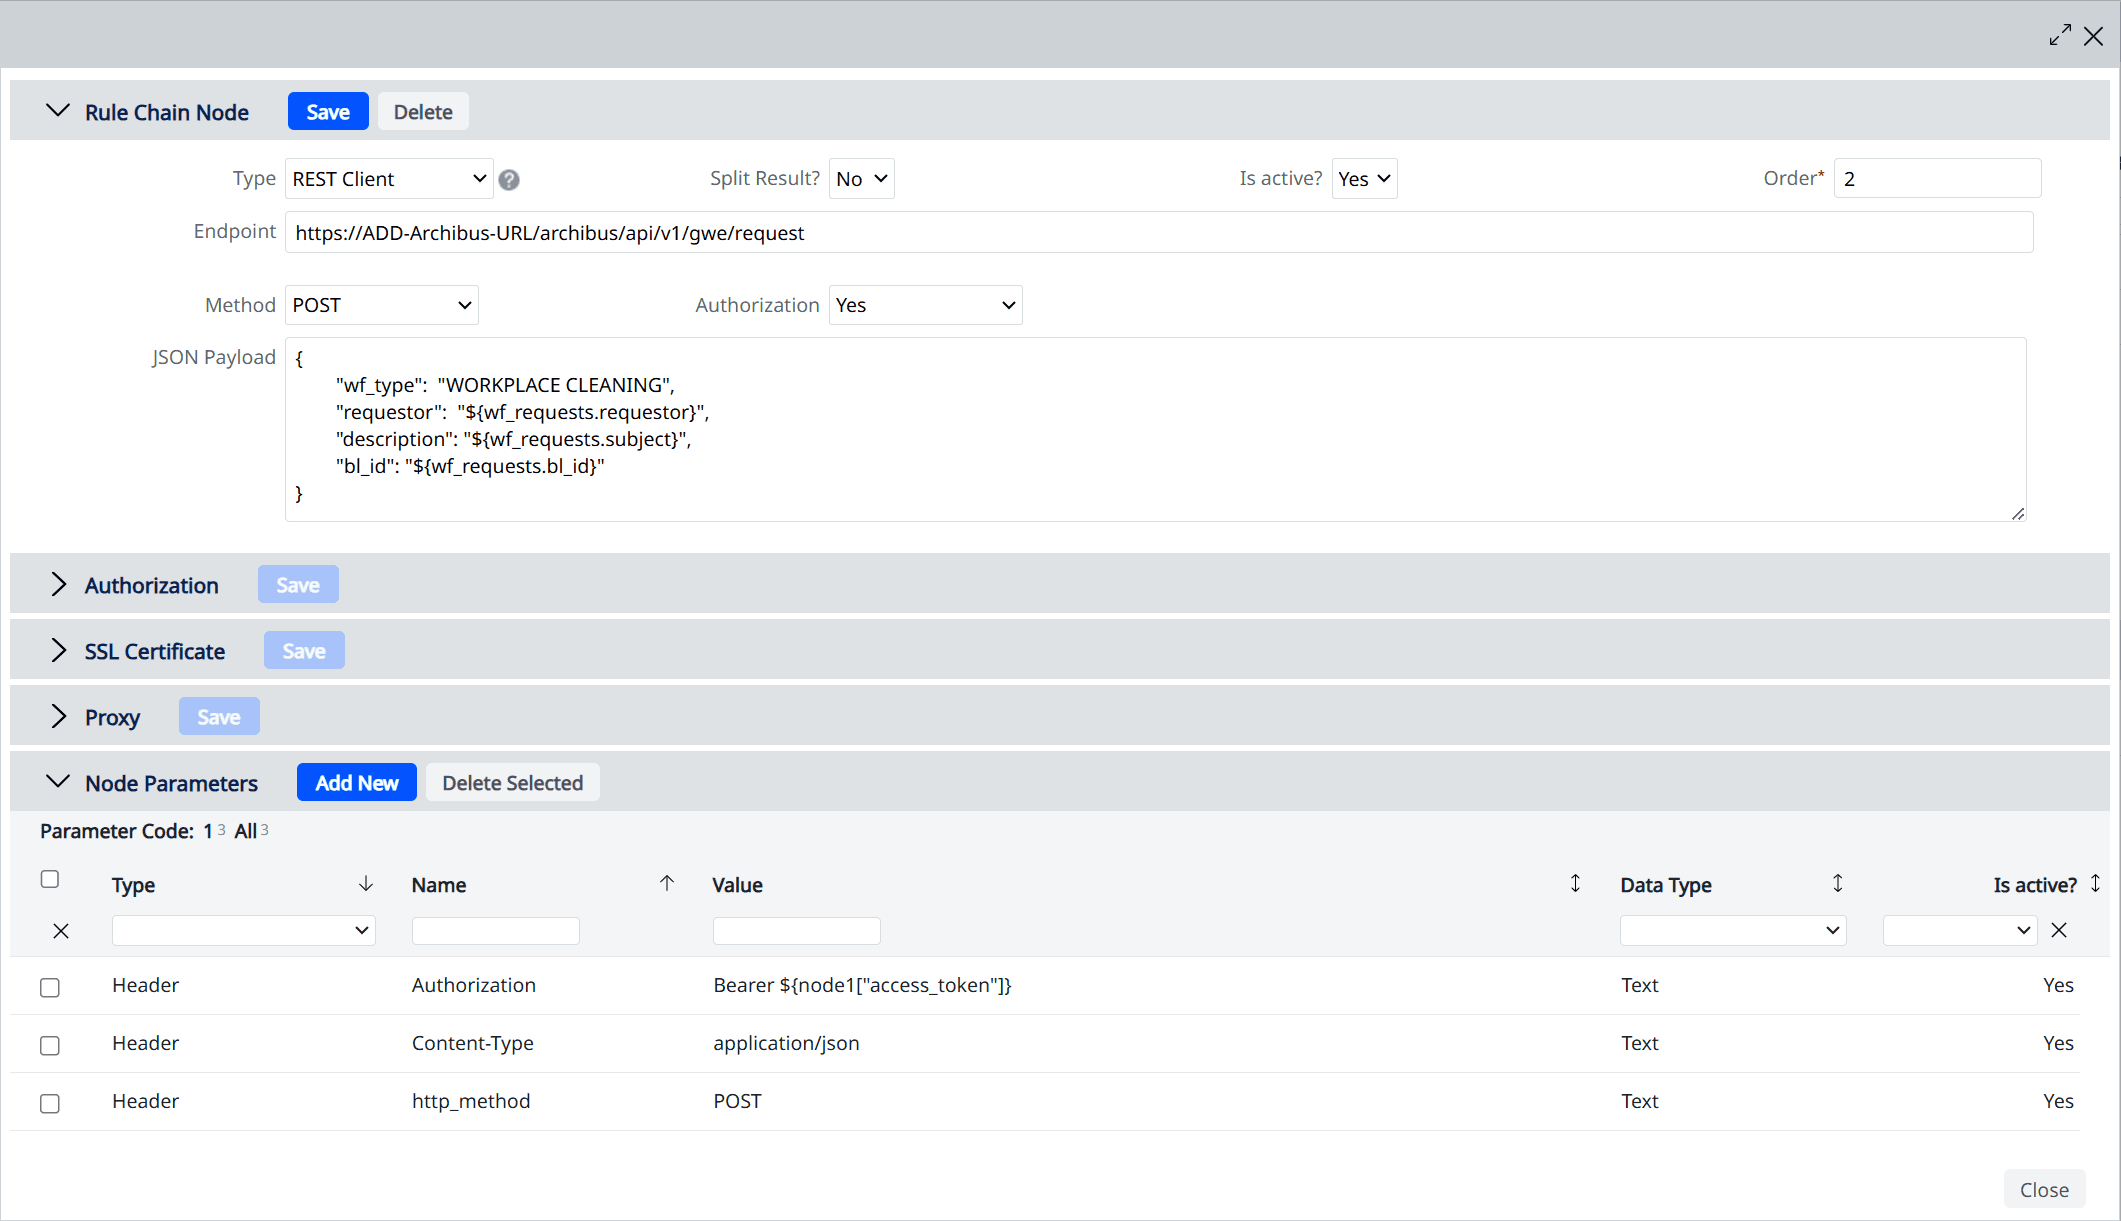This screenshot has height=1221, width=2121.
Task: Filter Parameter Code by 1
Action: 208,831
